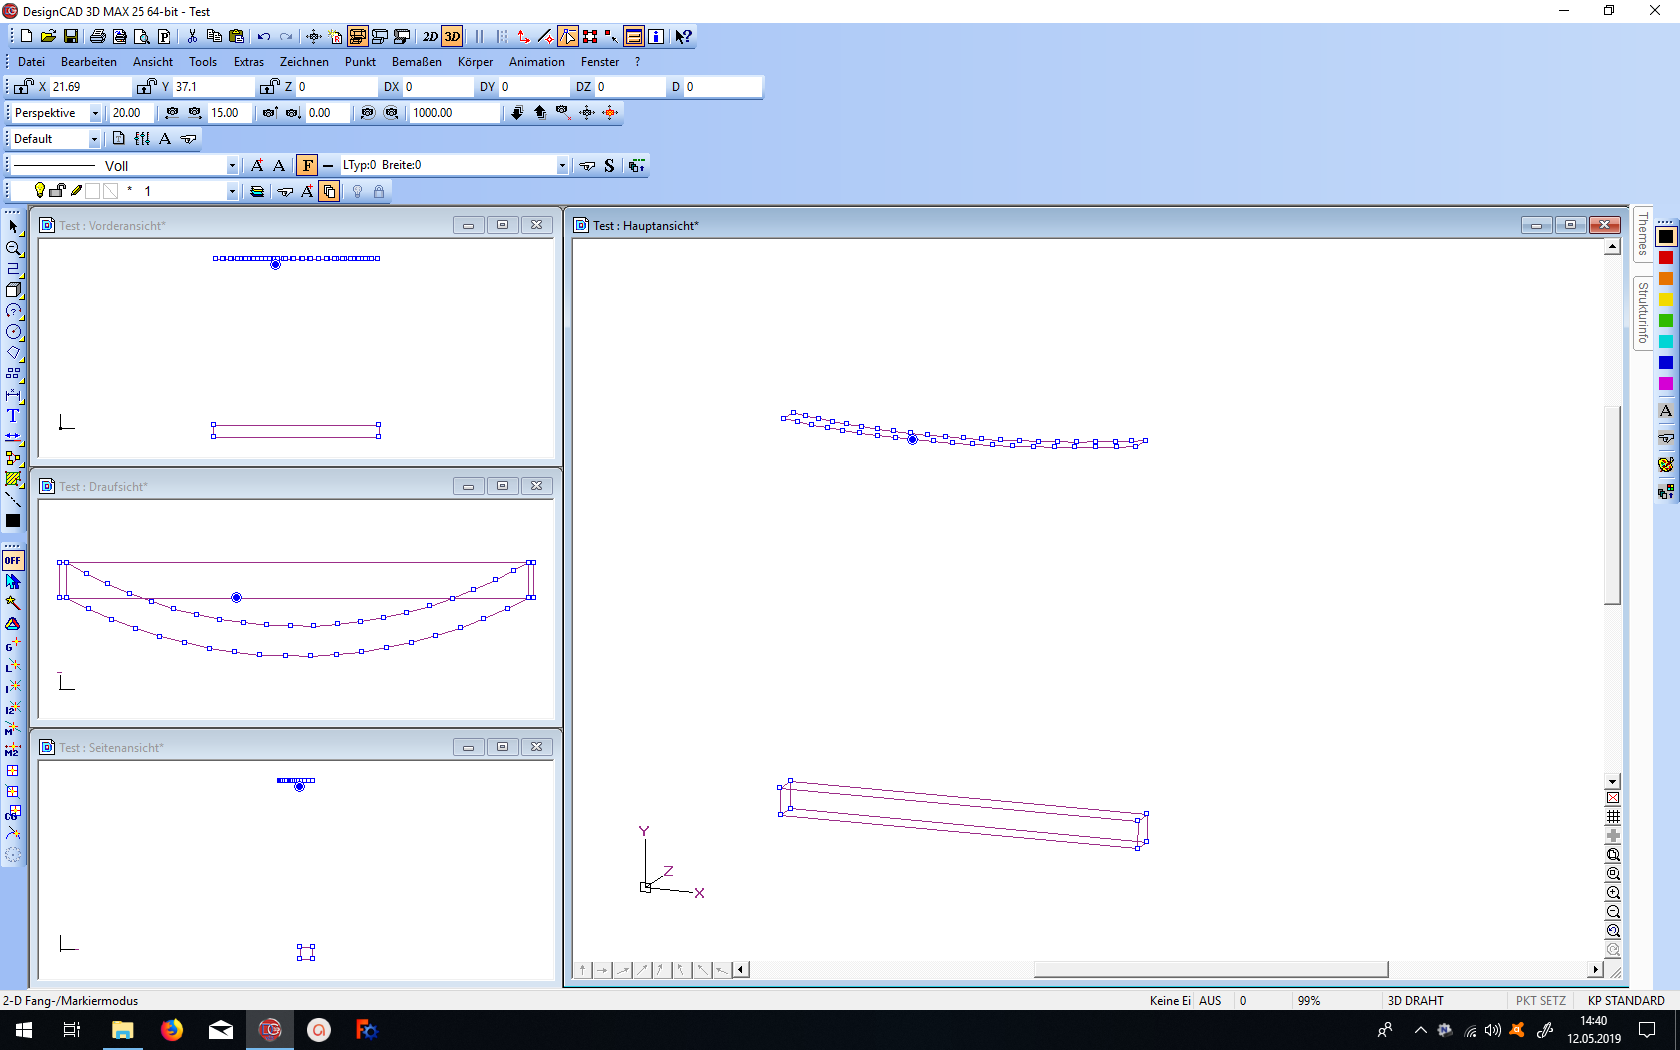Switch to 2D mode via 2D icon

click(x=428, y=36)
